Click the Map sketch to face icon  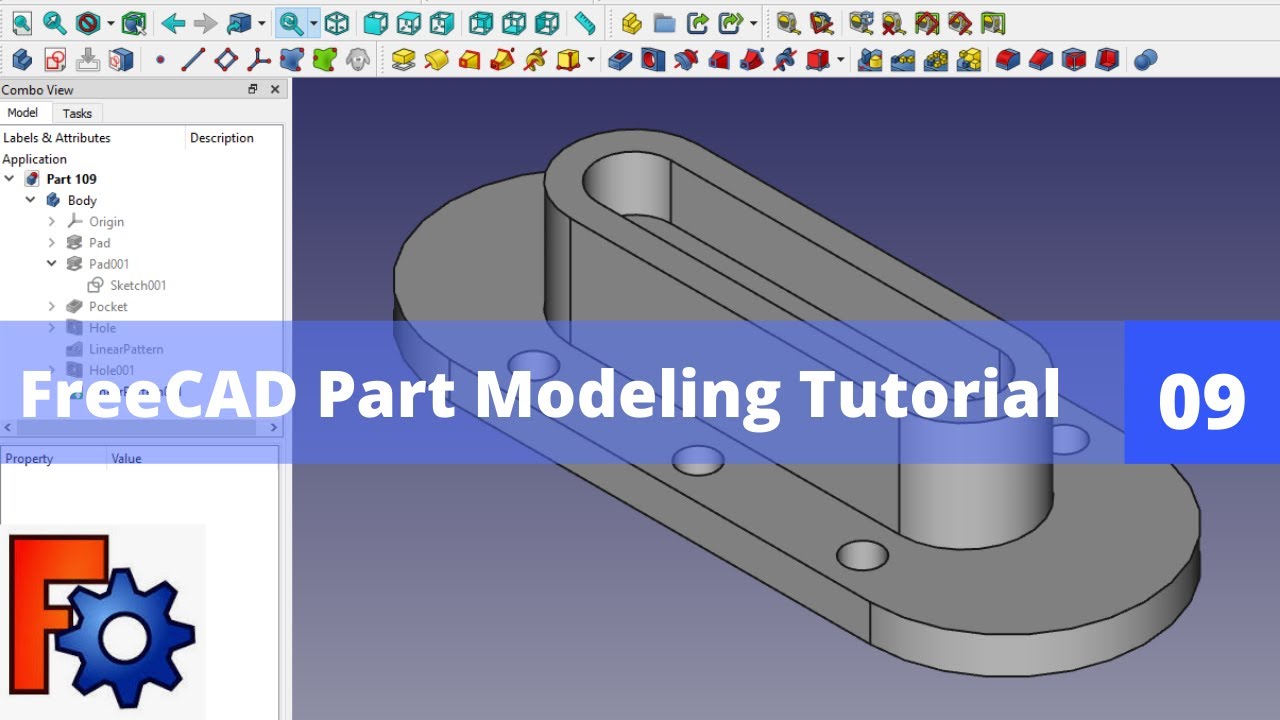[x=121, y=60]
